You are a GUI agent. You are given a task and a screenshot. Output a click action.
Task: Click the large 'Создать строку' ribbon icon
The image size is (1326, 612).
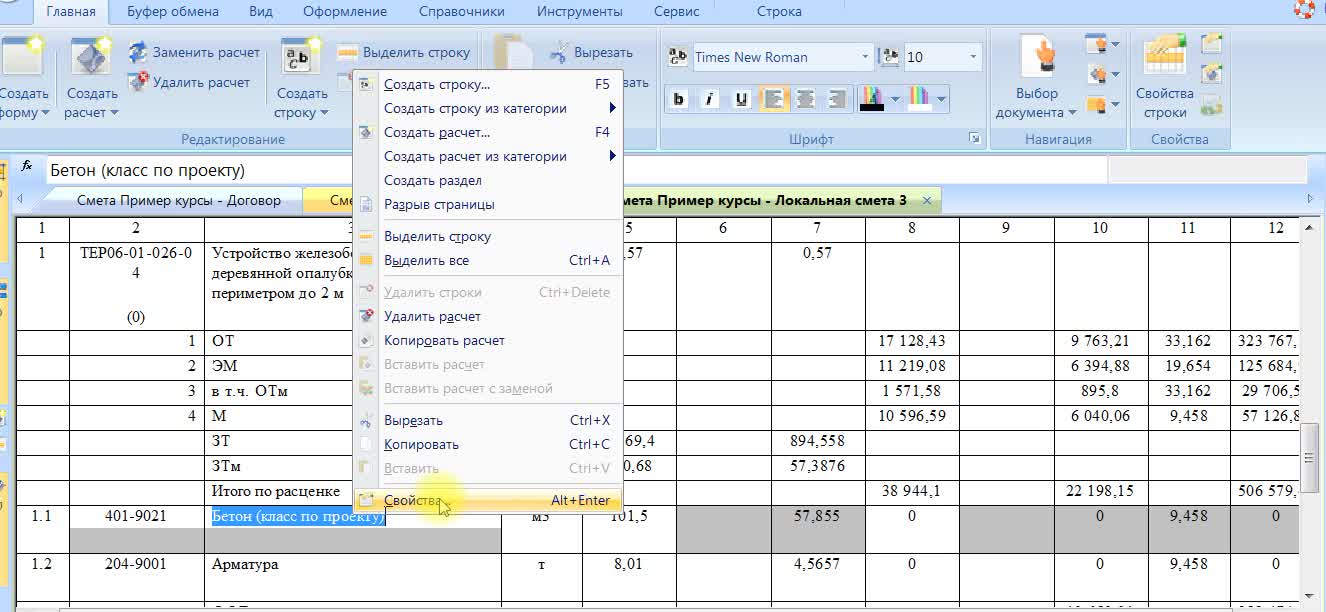coord(302,59)
